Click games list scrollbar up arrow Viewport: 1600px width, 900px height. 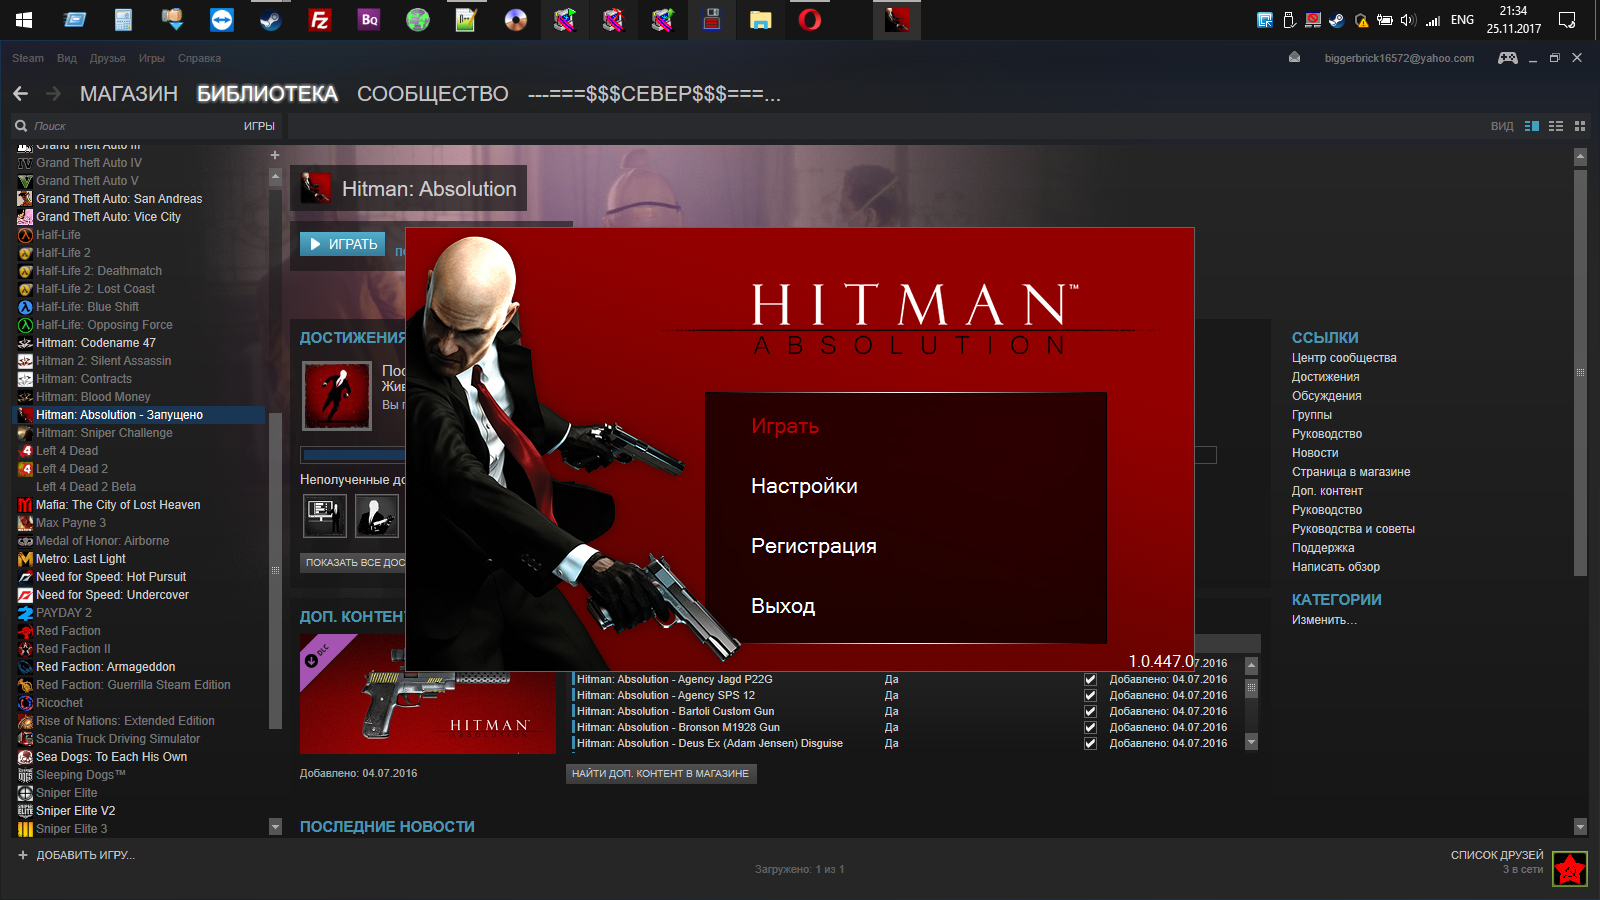pos(275,177)
